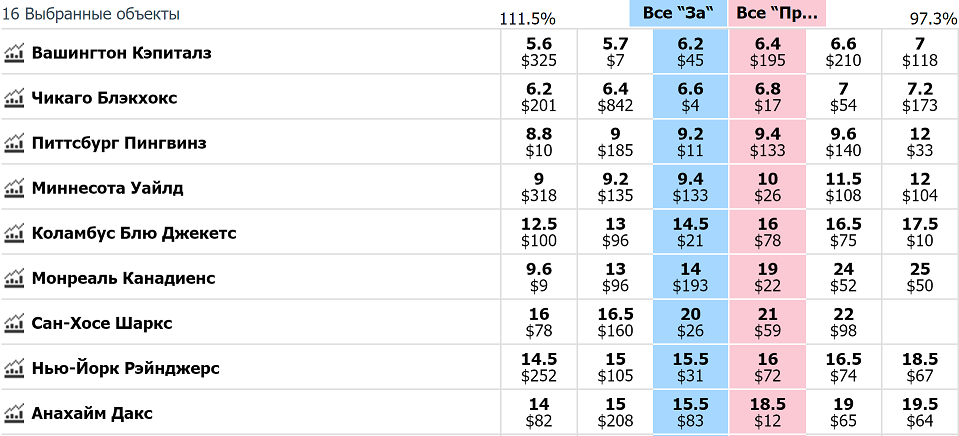This screenshot has width=959, height=436.
Task: Open the Монреаль Канадиенс team link
Action: click(x=124, y=279)
